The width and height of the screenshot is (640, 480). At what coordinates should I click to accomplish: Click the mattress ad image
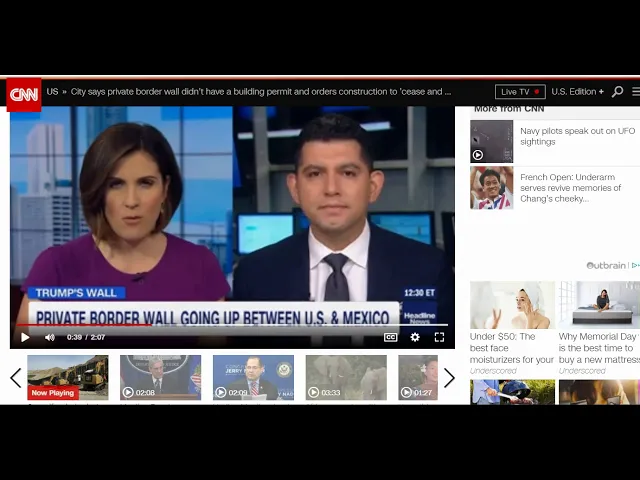click(599, 305)
